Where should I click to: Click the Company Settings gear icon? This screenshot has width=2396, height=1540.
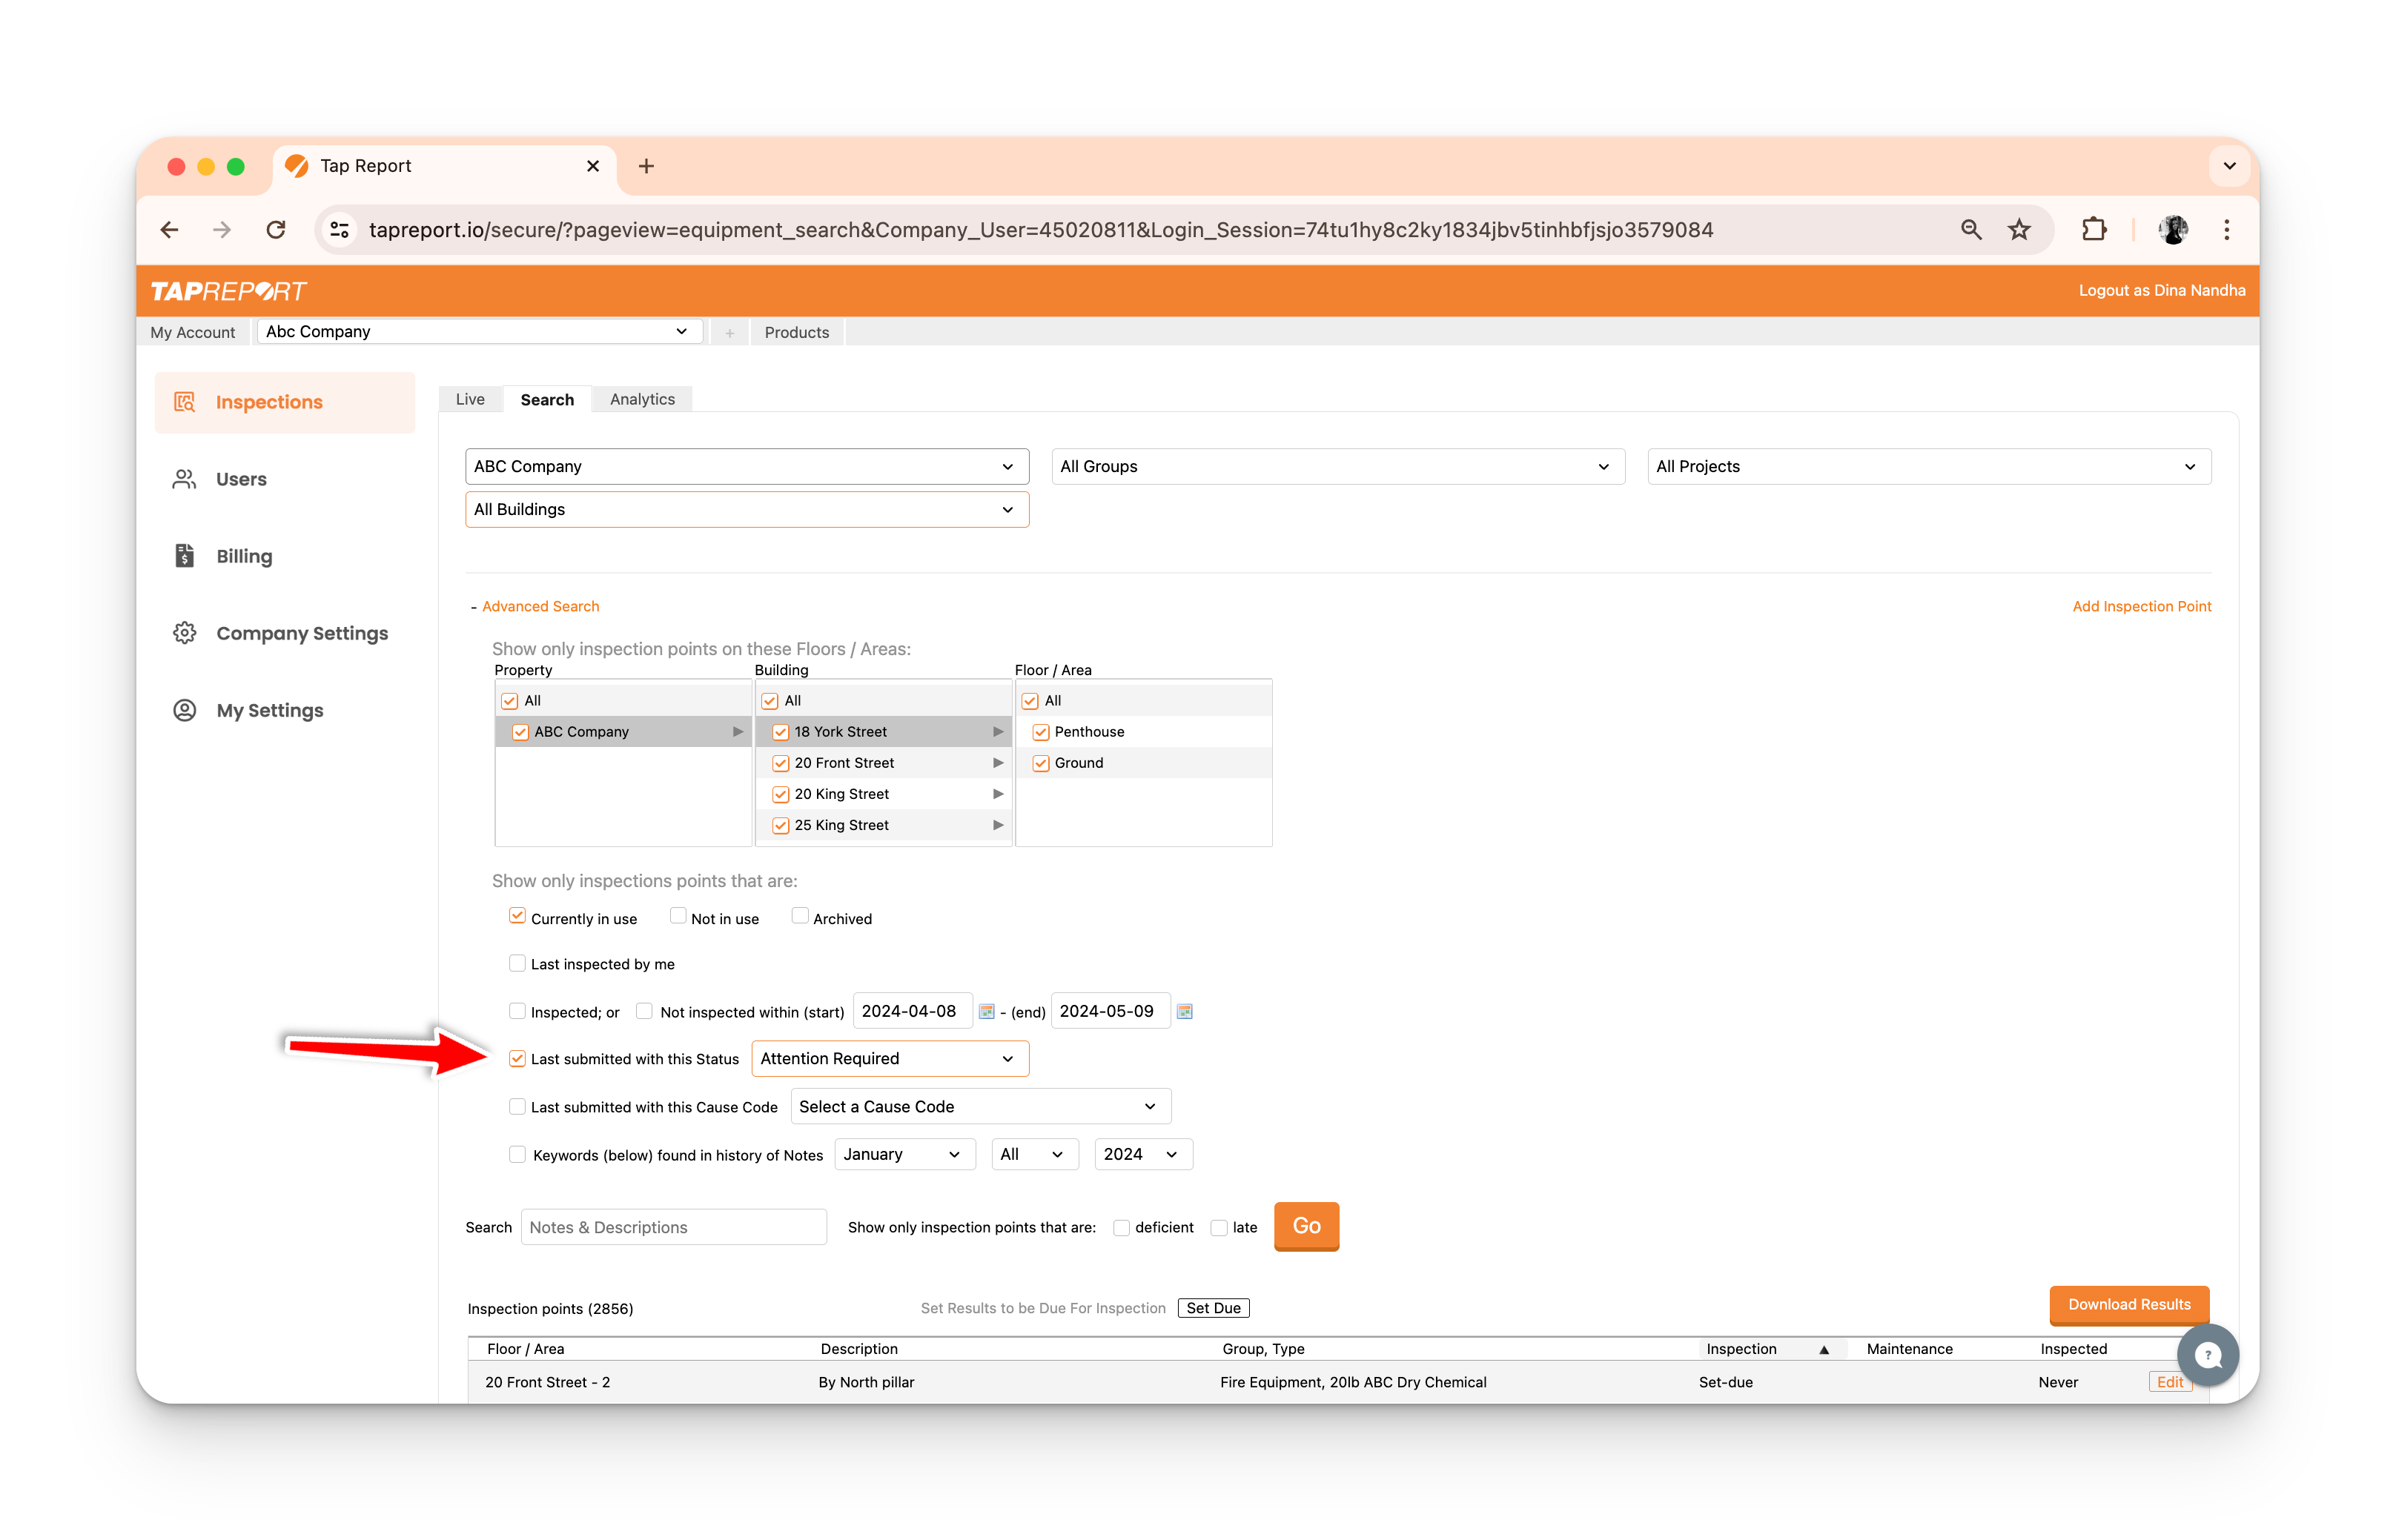[185, 633]
